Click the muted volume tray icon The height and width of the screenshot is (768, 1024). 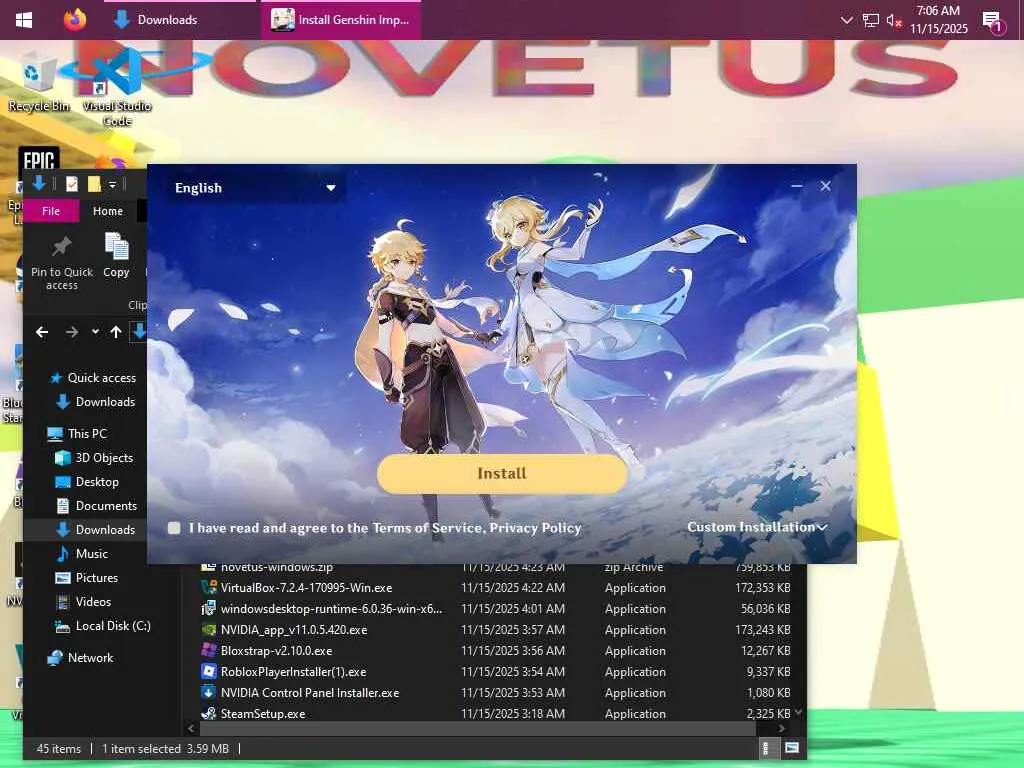click(x=893, y=20)
